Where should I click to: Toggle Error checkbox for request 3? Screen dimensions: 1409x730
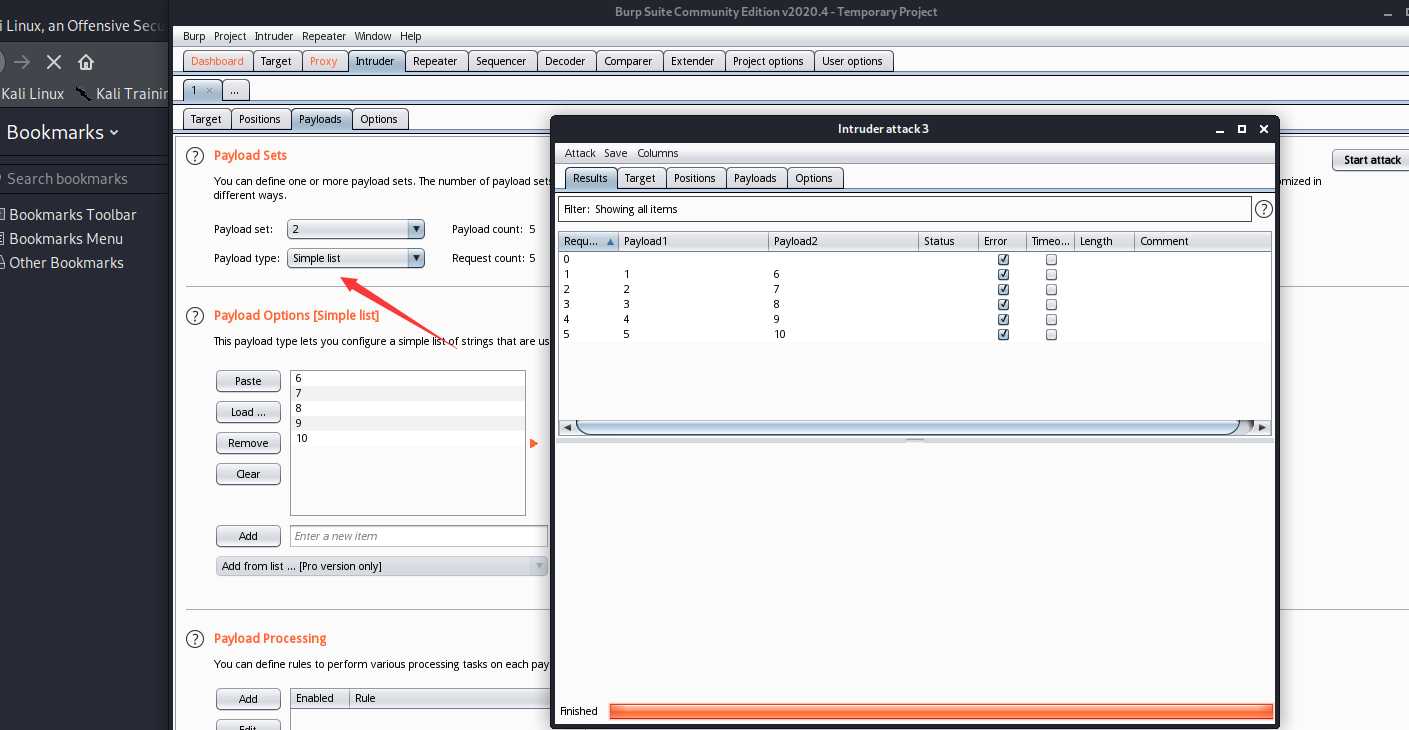coord(1003,304)
